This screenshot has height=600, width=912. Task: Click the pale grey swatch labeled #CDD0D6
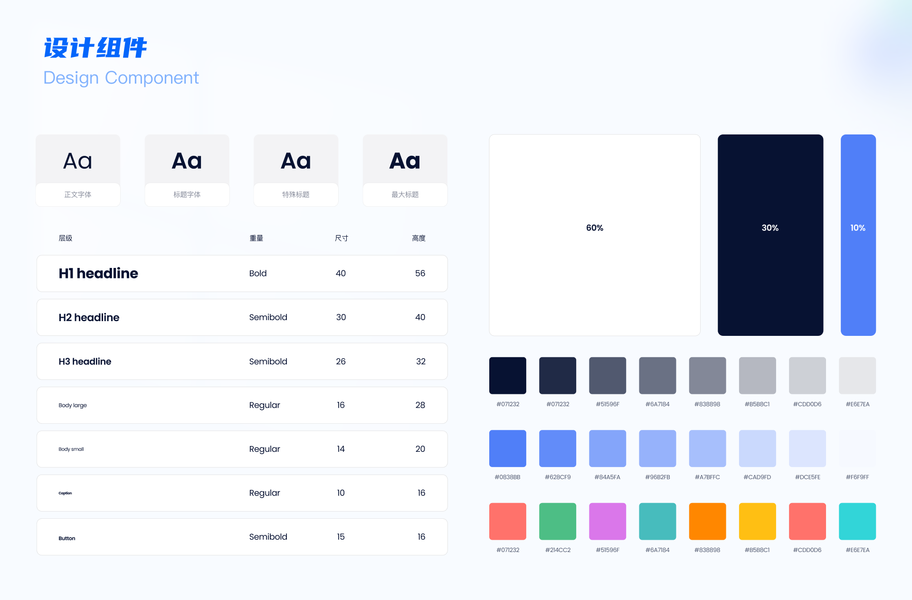point(807,376)
